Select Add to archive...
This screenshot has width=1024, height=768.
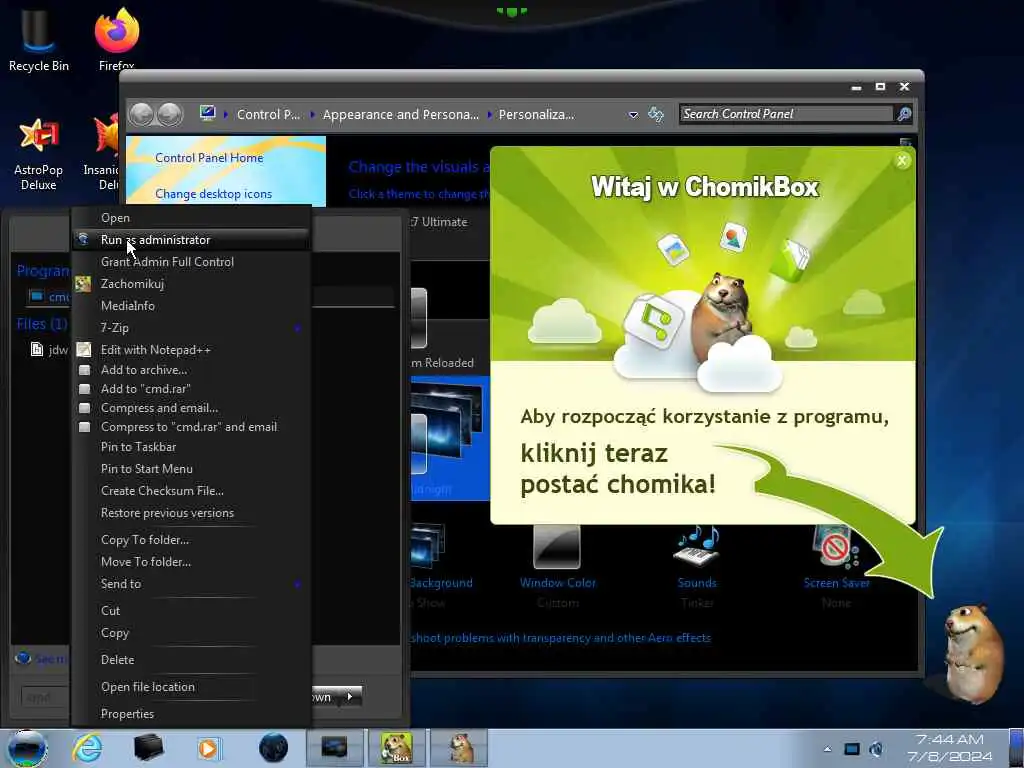coord(191,370)
